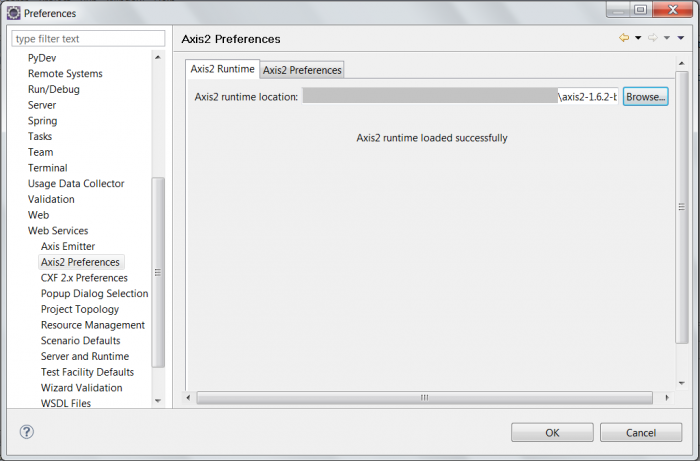The width and height of the screenshot is (700, 461).
Task: Open the back history dropdown arrow
Action: (638, 38)
